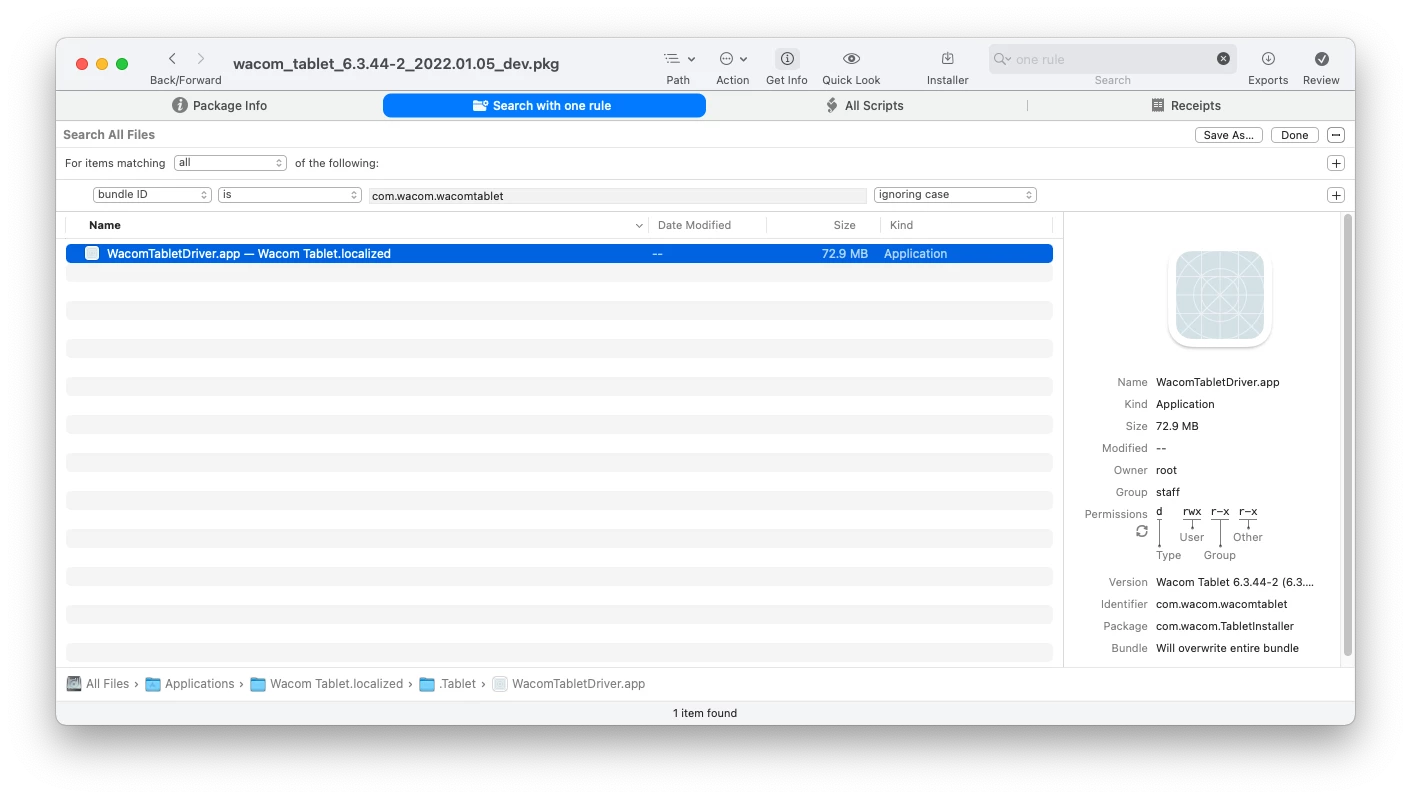Click the Done button
Viewport: 1411px width, 799px height.
pos(1295,135)
